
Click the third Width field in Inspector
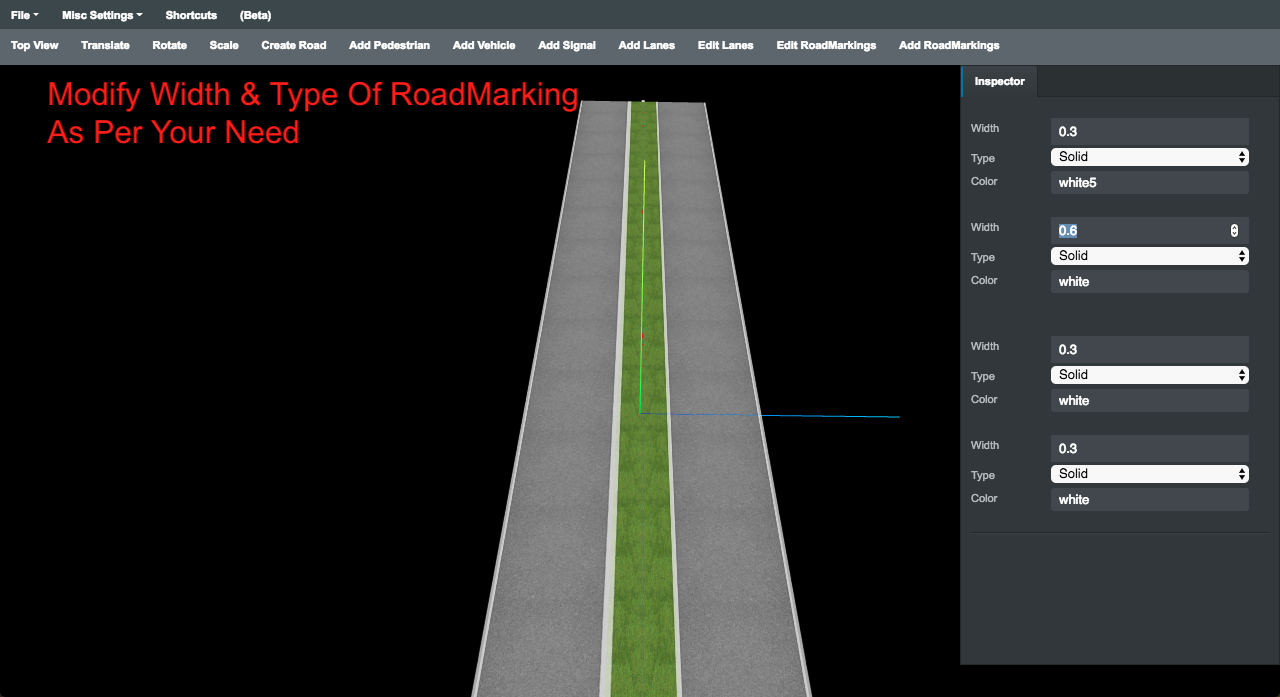(x=1150, y=349)
